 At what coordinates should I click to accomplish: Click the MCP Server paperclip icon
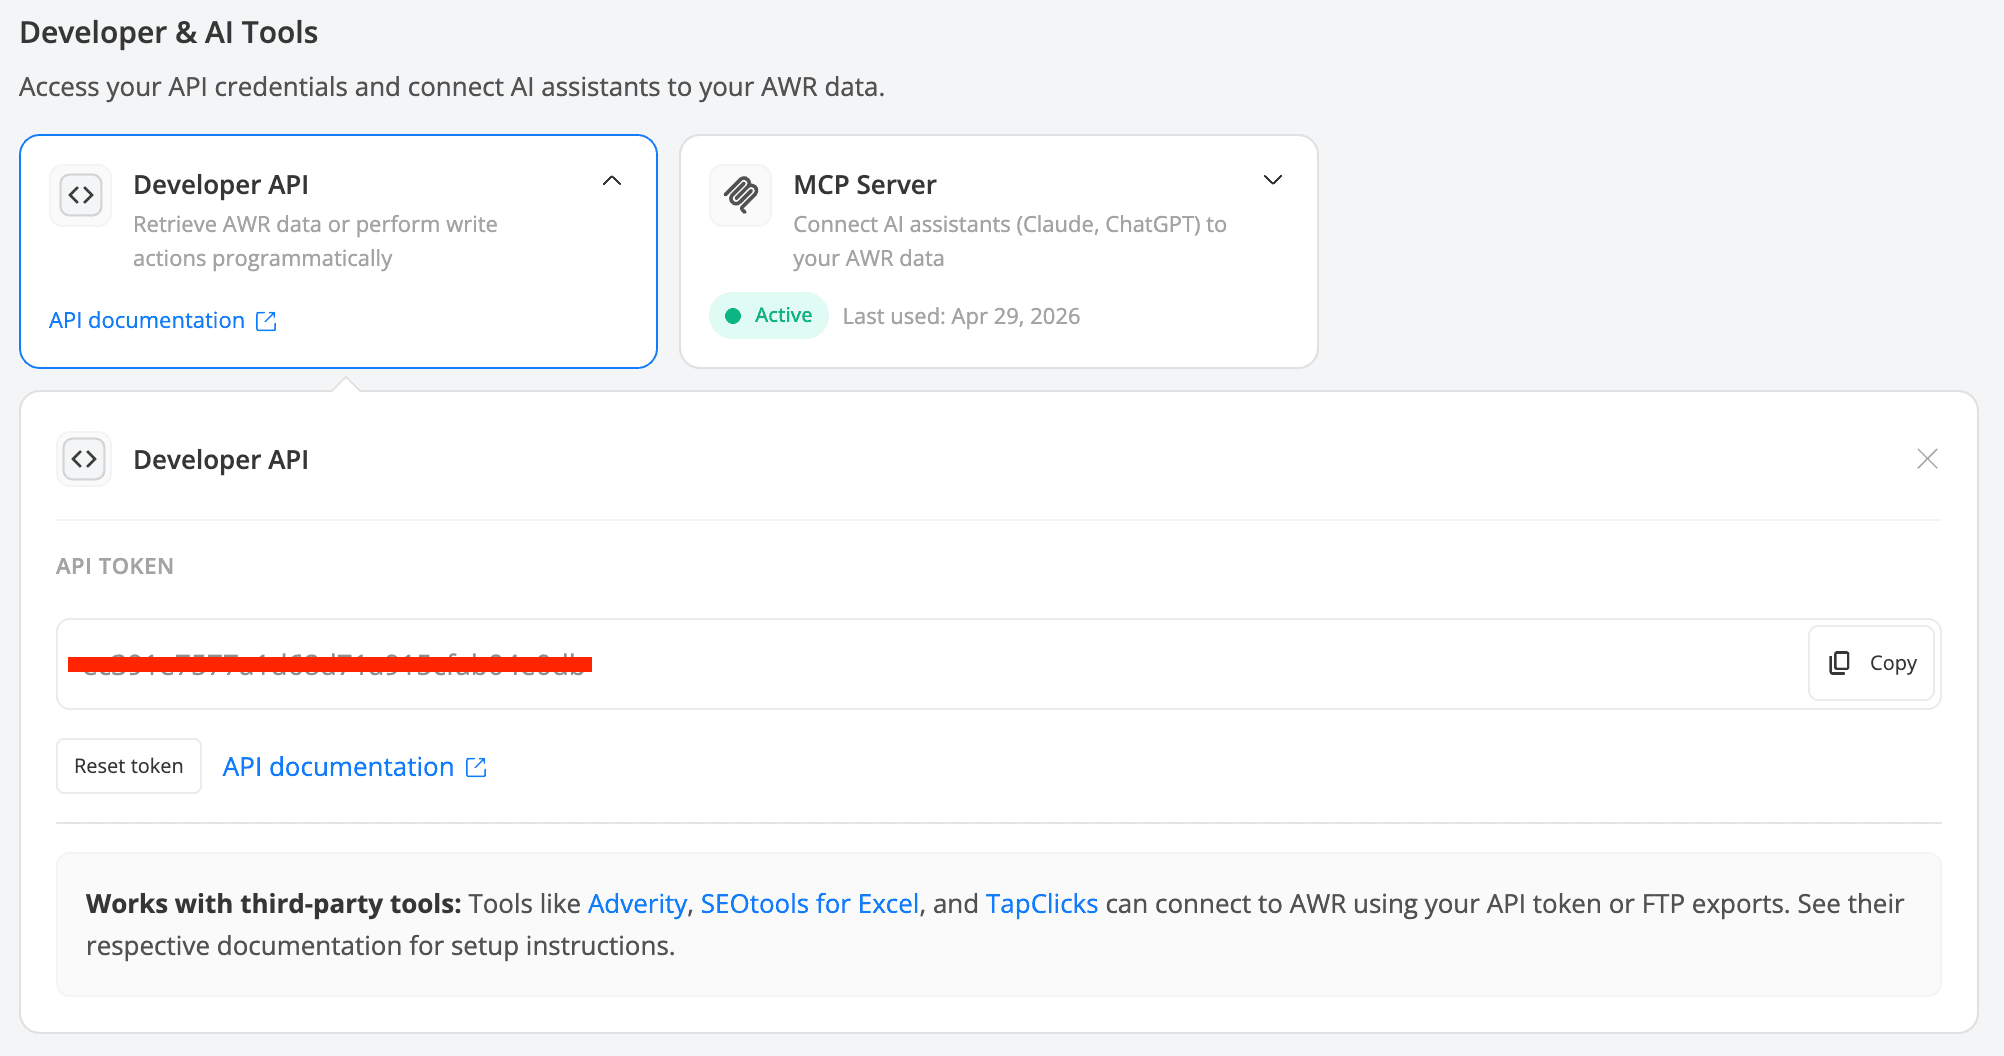click(x=741, y=195)
